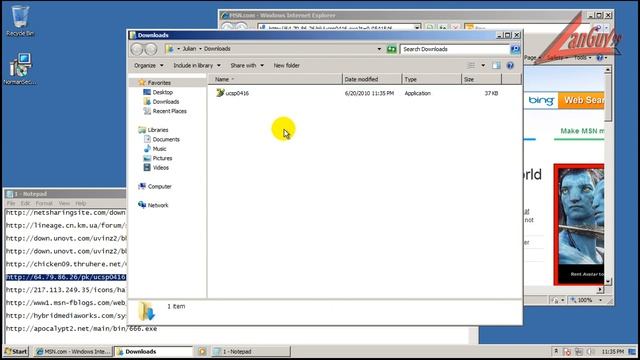Open the View menu in Notepad

[64, 203]
